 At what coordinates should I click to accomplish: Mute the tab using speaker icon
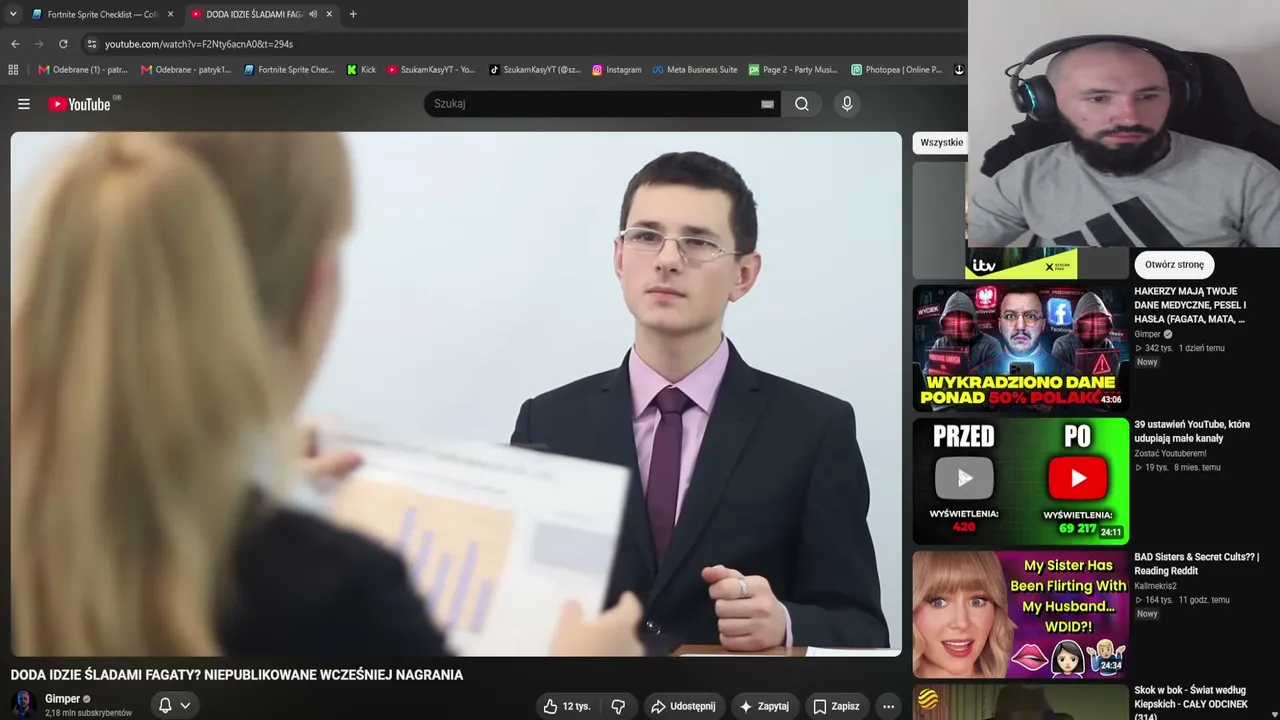pos(313,14)
